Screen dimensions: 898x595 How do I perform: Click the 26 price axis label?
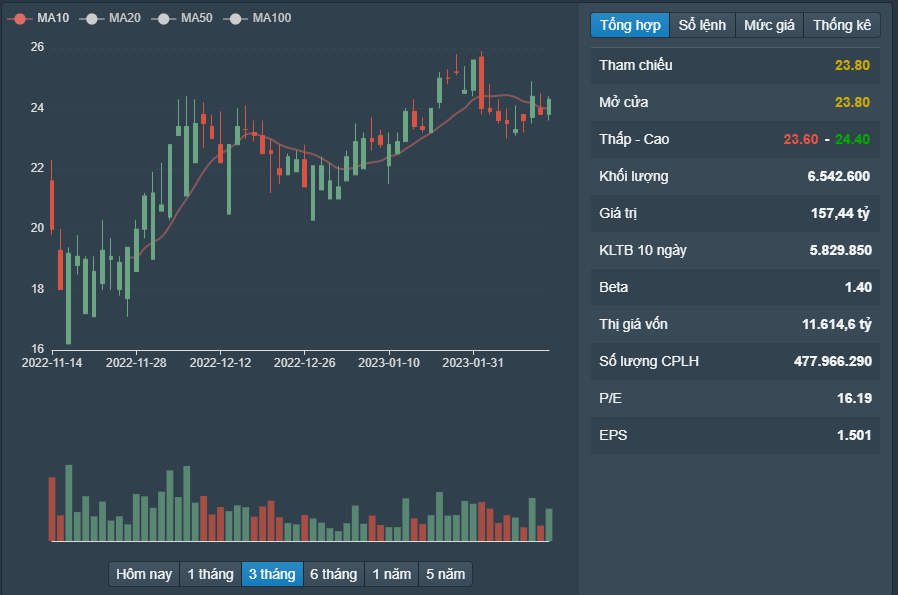click(37, 47)
